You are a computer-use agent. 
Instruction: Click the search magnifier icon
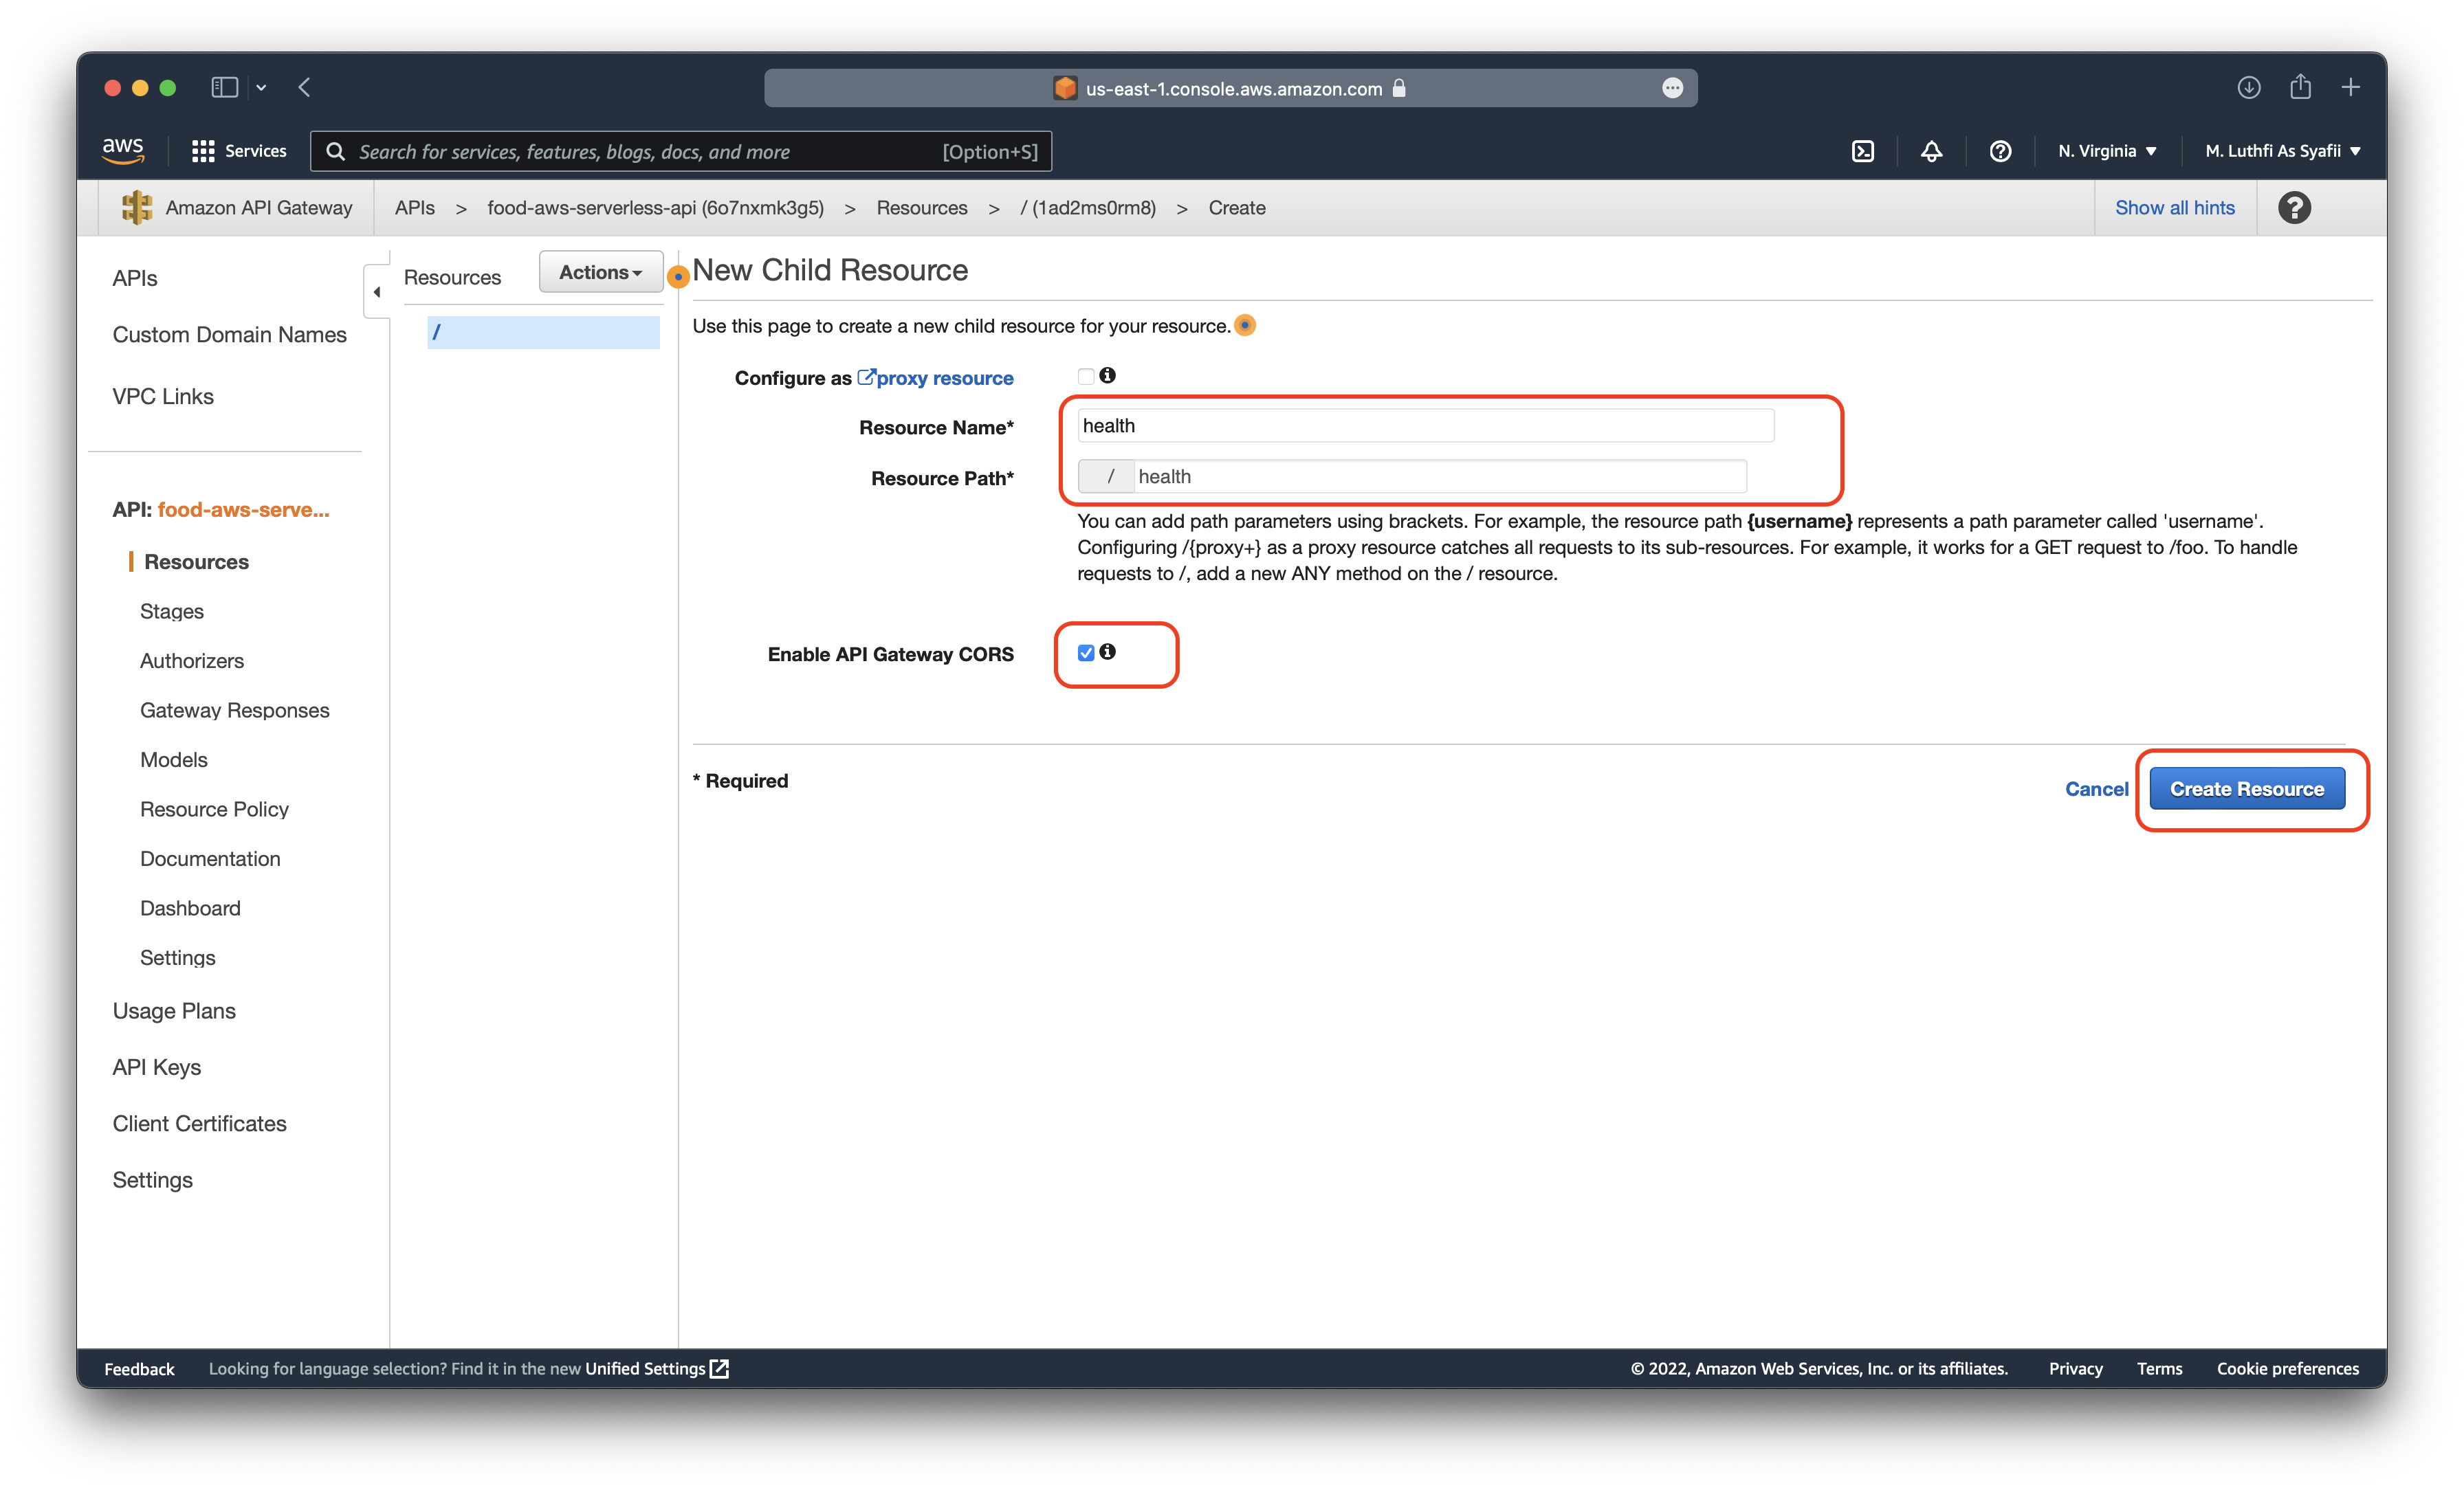tap(336, 151)
